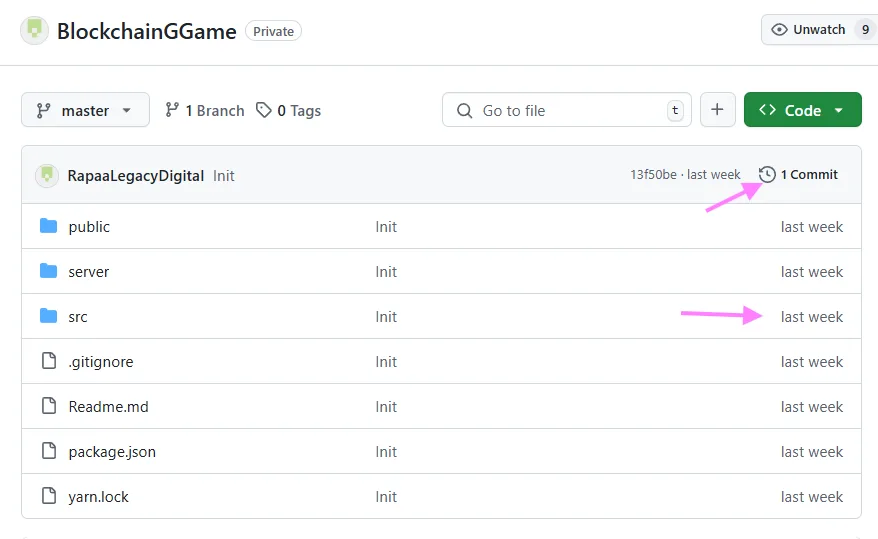Click the folder icon next to server
878x539 pixels.
pyautogui.click(x=49, y=271)
